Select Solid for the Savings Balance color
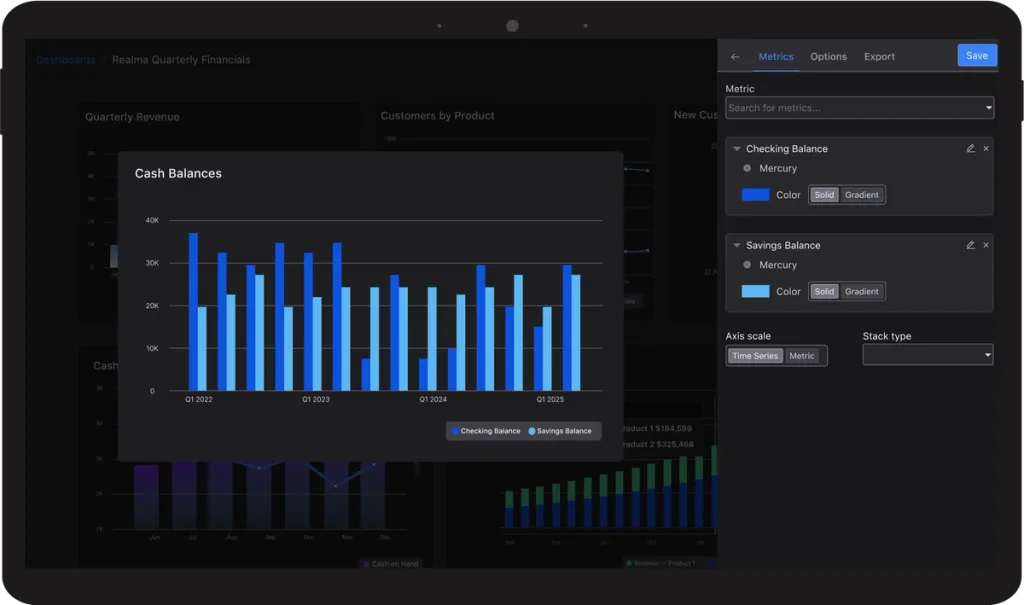 point(824,291)
